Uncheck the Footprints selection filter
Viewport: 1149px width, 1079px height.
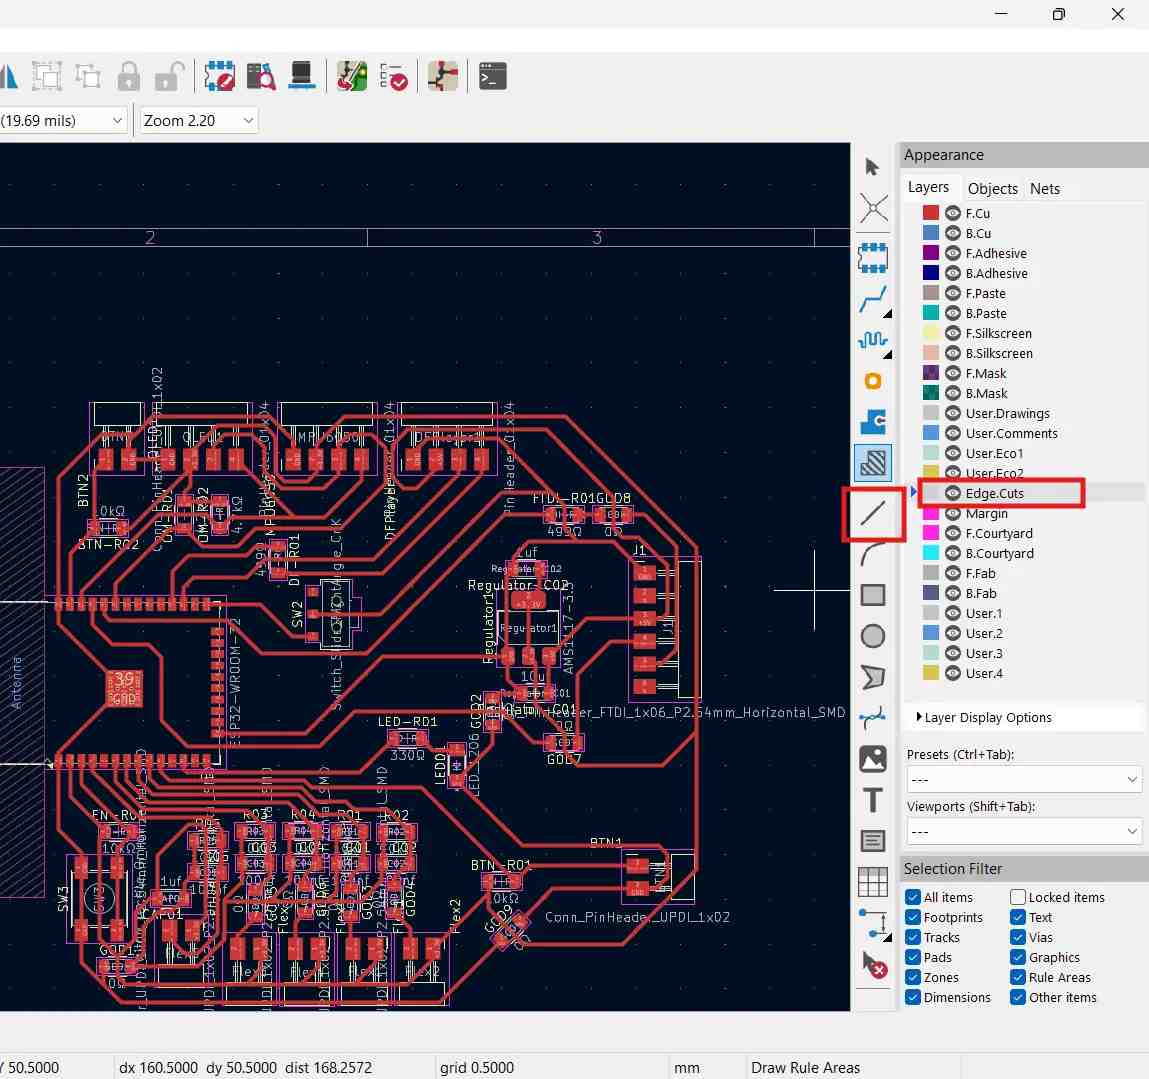(x=913, y=917)
